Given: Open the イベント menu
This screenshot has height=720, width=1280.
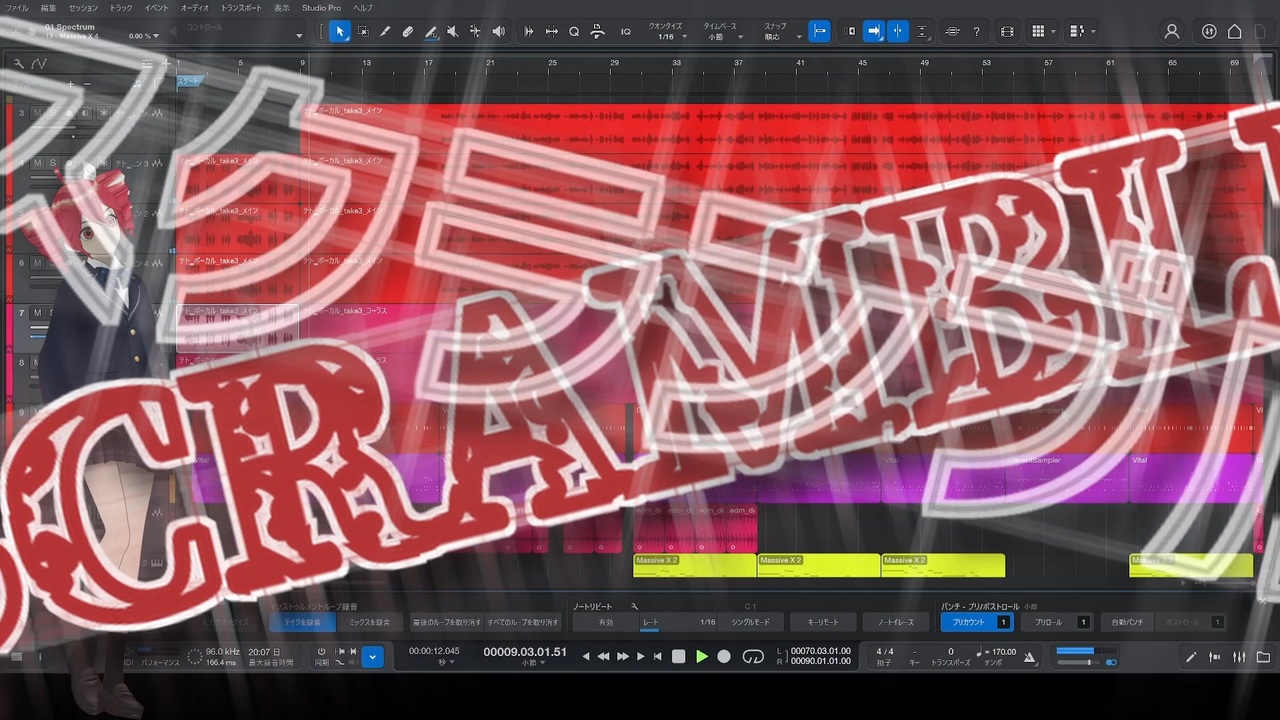Looking at the screenshot, I should pos(156,7).
